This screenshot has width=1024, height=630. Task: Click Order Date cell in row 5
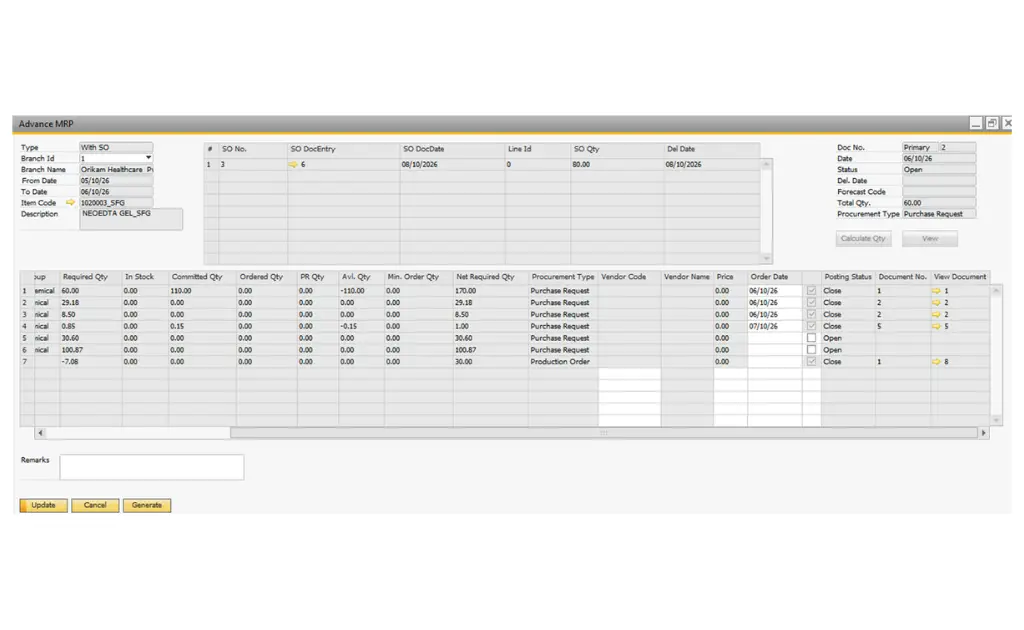pyautogui.click(x=775, y=338)
